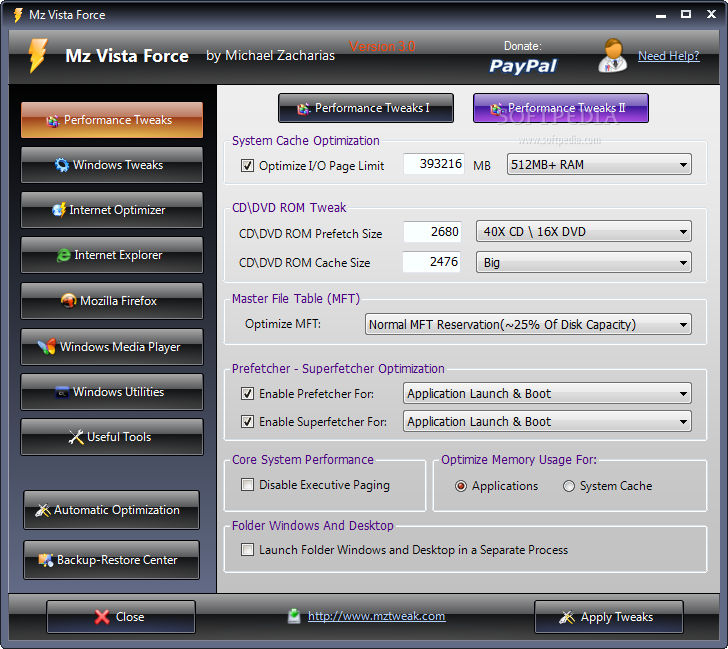
Task: Select System Cache radio button
Action: [569, 486]
